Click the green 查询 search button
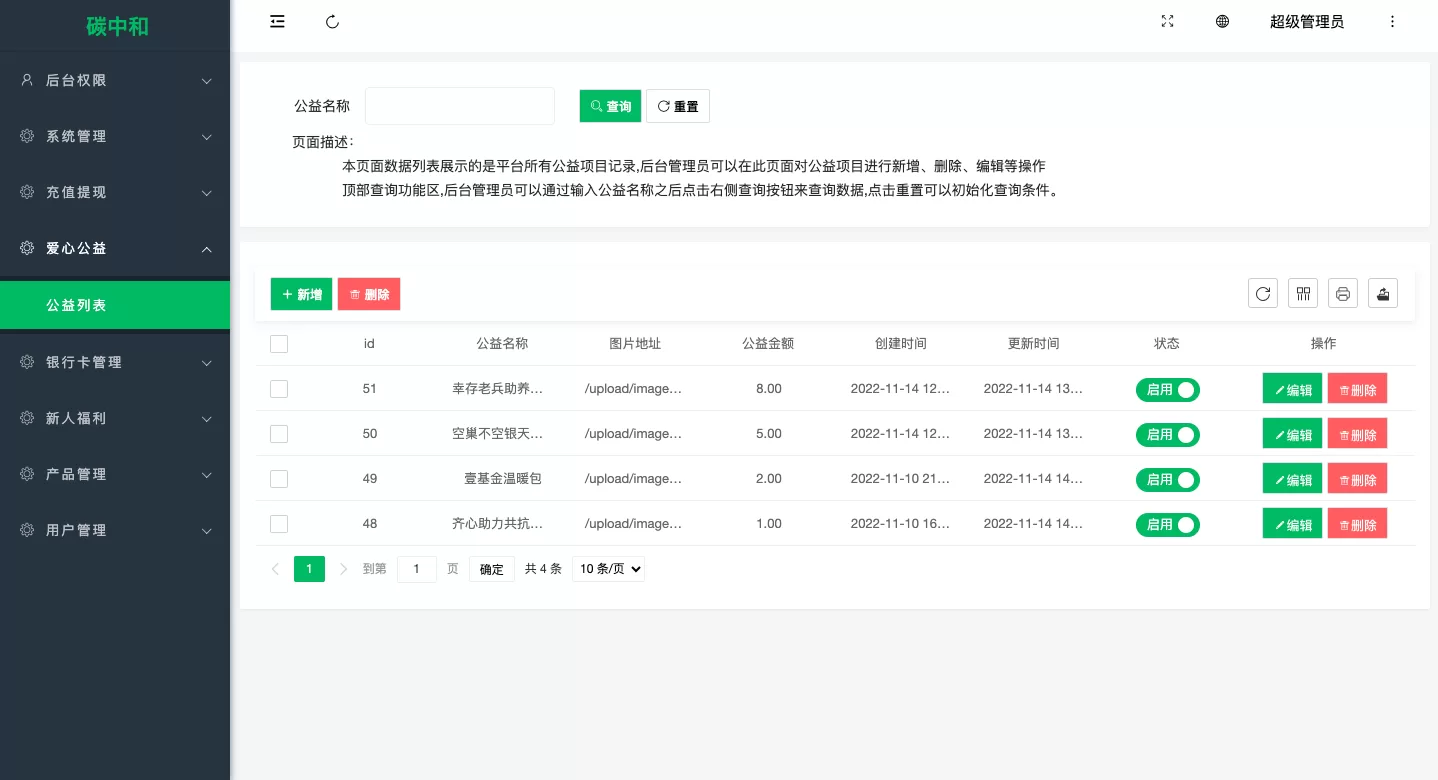 610,106
